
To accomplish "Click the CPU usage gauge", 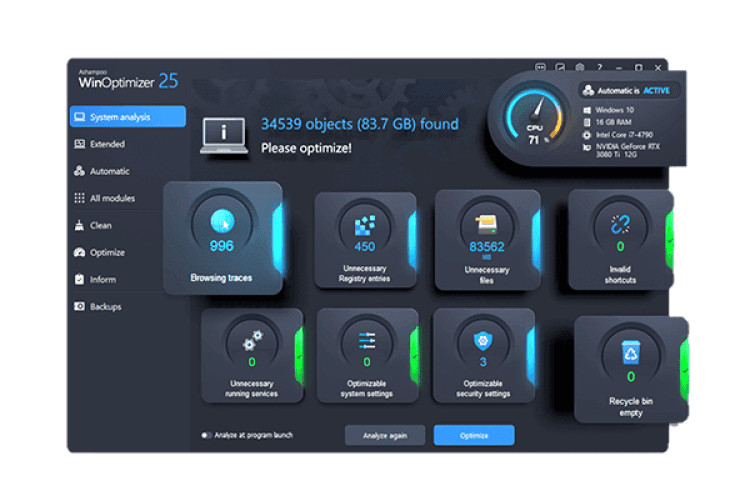I will 535,116.
